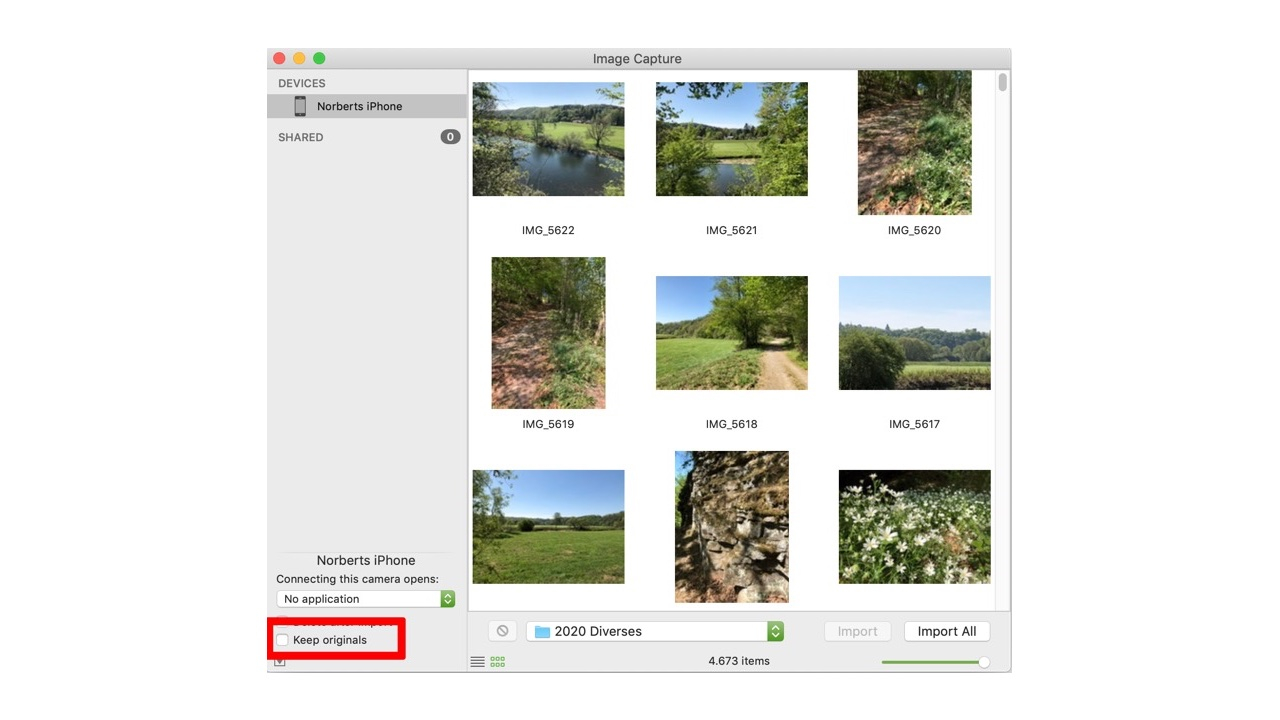Viewport: 1280px width, 720px height.
Task: Enable the Keep originals checkbox
Action: [283, 640]
